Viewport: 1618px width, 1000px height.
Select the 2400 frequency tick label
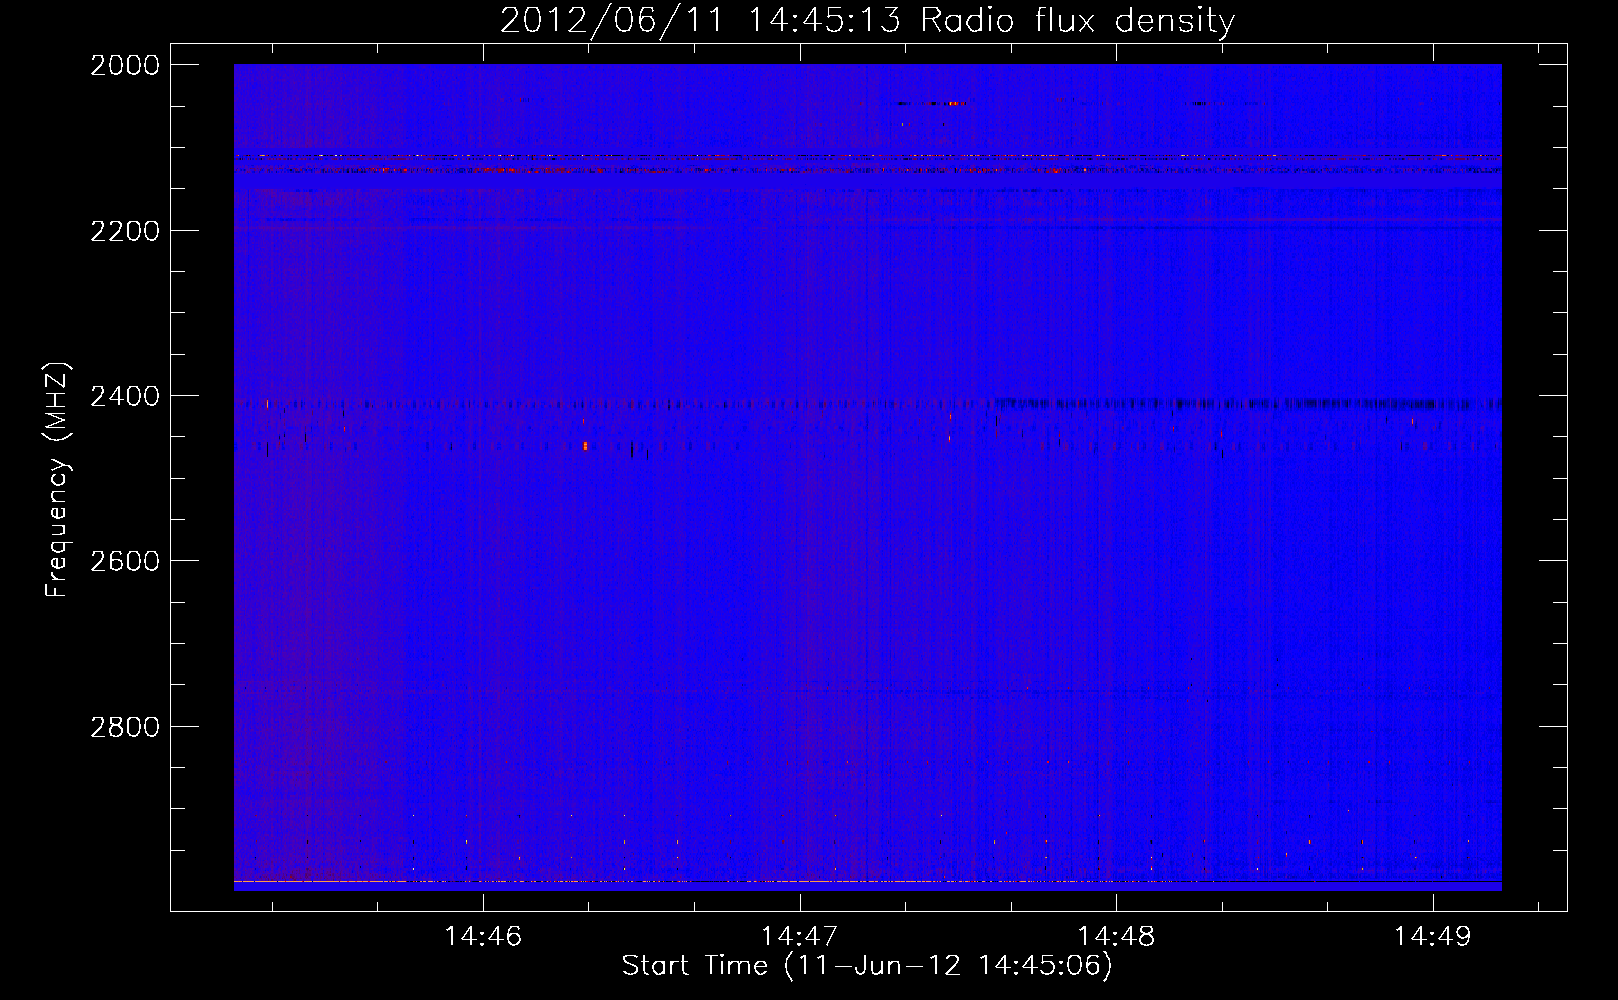click(x=125, y=396)
